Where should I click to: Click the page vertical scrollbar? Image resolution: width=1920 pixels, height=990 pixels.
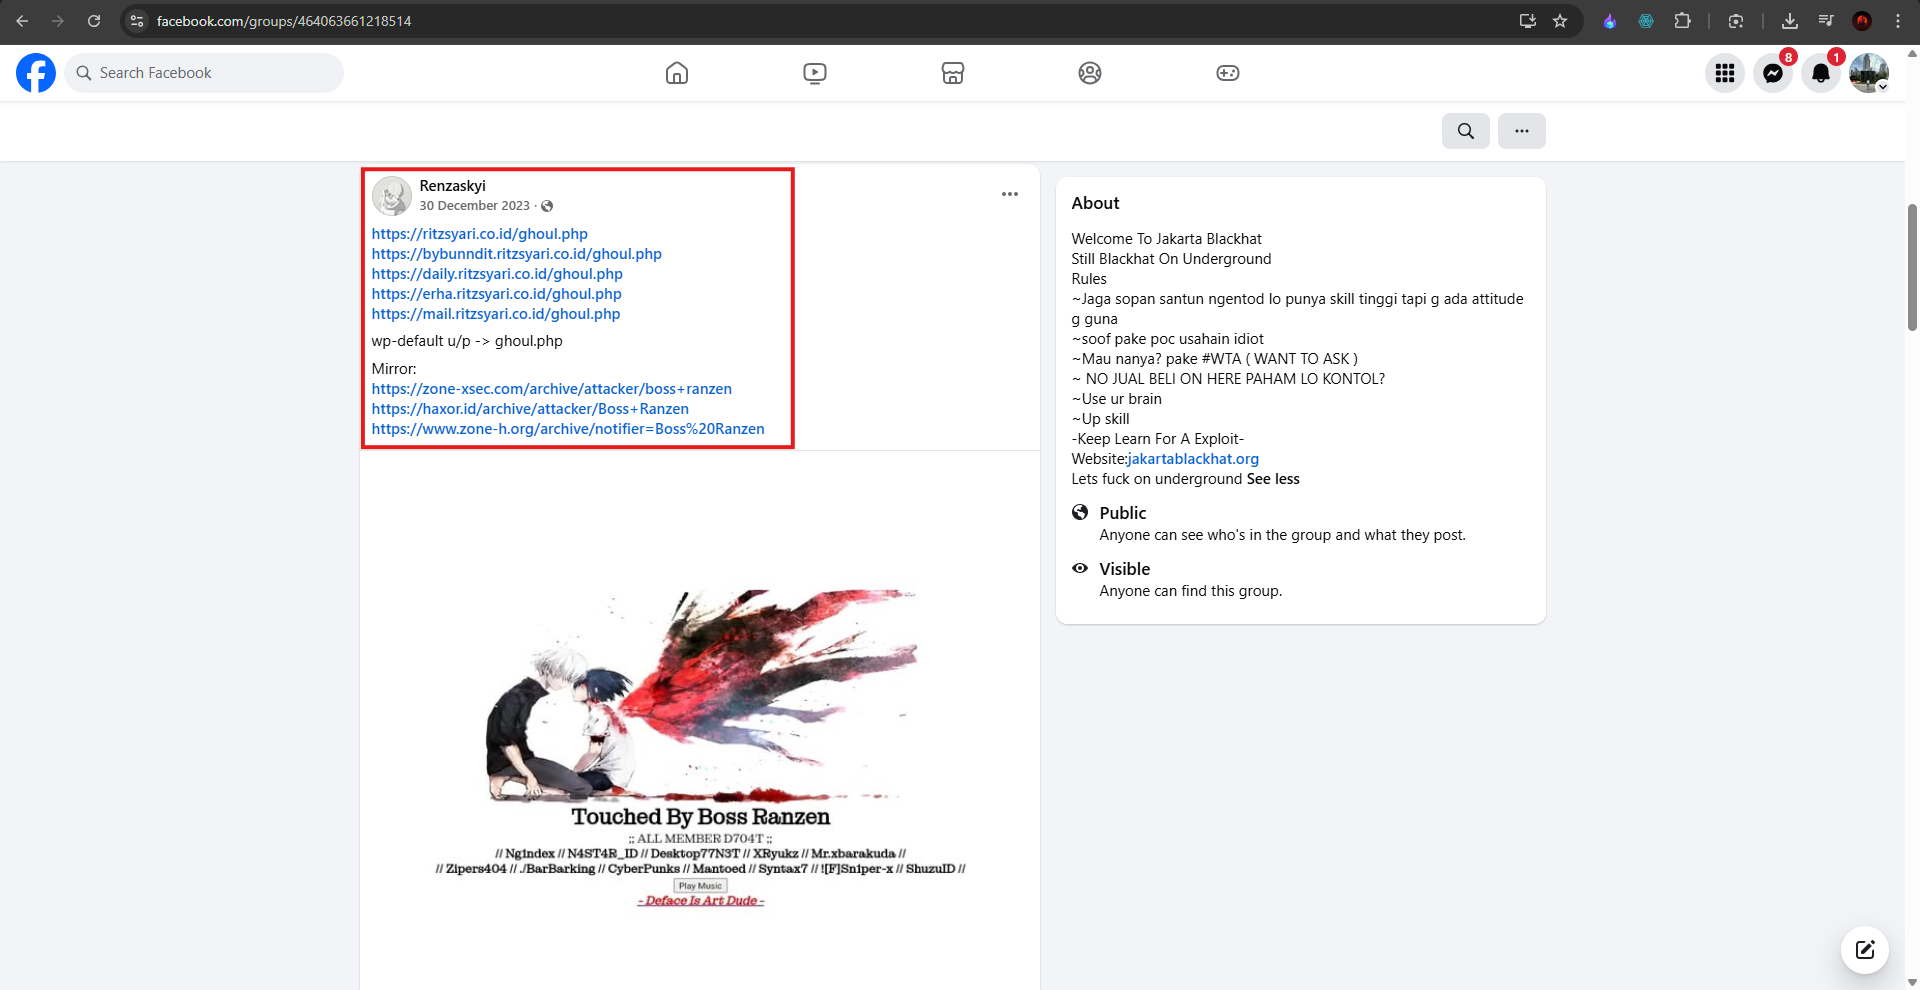(1912, 266)
